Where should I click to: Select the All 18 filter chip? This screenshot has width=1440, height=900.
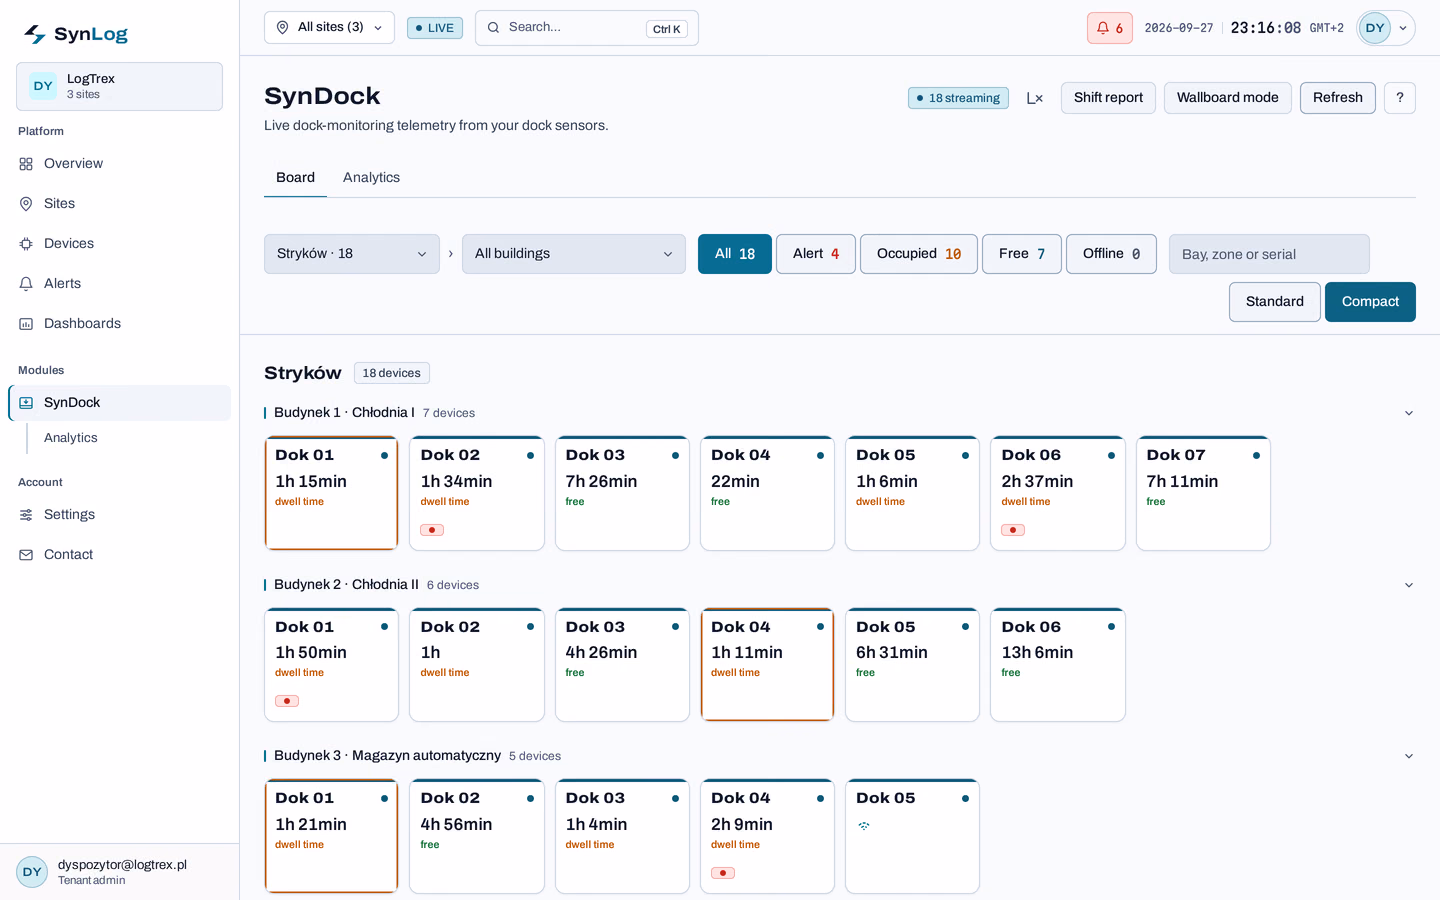[x=735, y=254]
